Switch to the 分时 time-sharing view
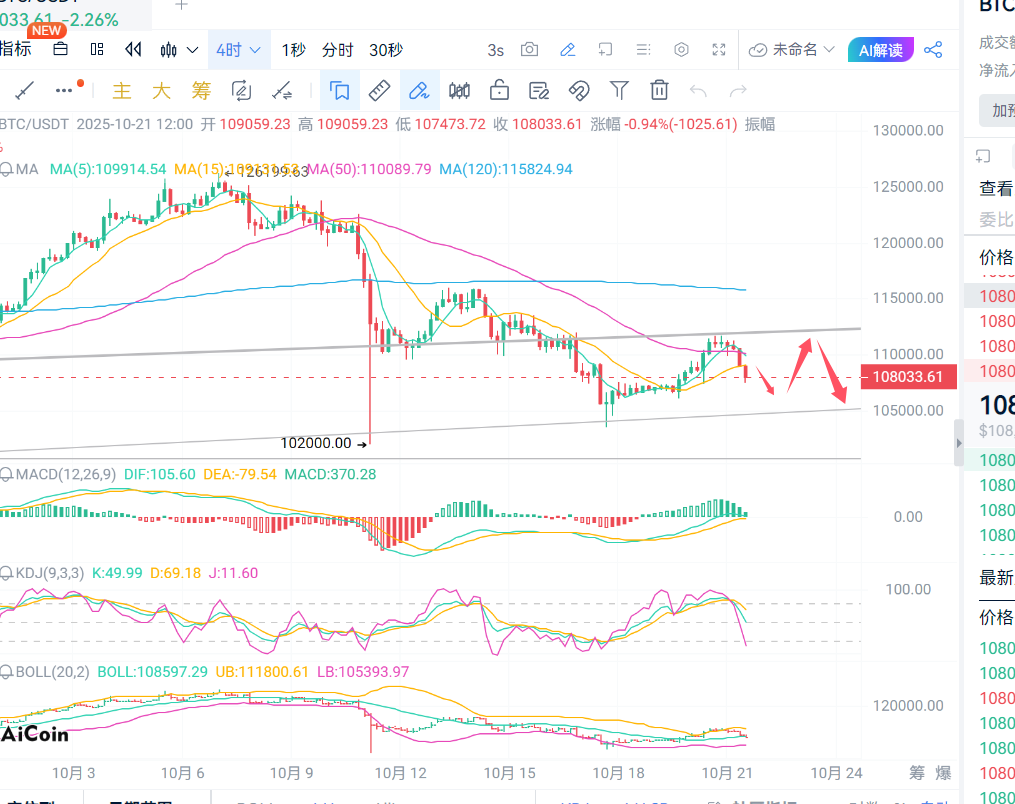1015x804 pixels. 337,50
